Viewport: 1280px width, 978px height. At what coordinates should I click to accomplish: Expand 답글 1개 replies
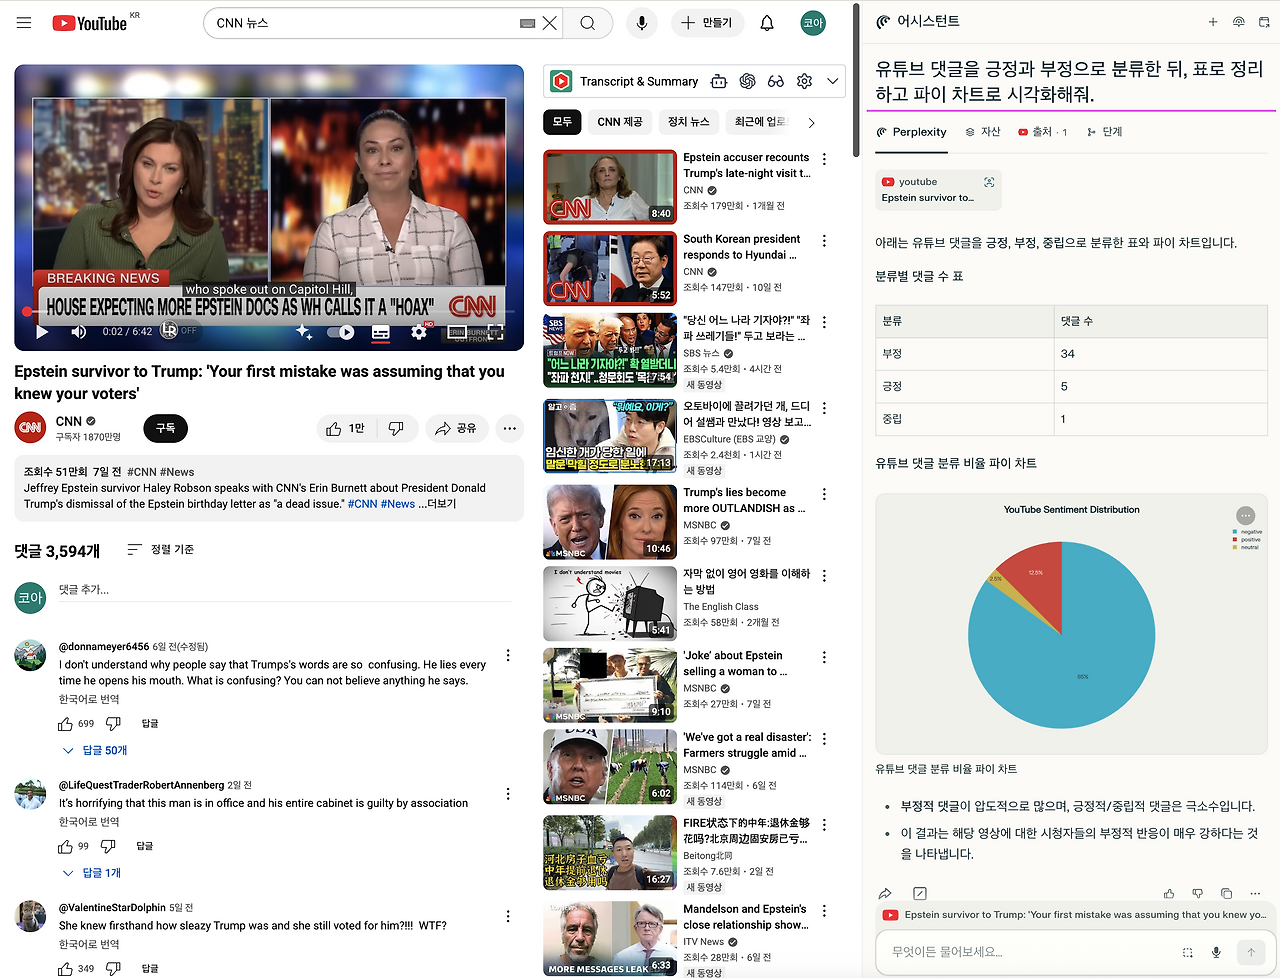tap(92, 873)
